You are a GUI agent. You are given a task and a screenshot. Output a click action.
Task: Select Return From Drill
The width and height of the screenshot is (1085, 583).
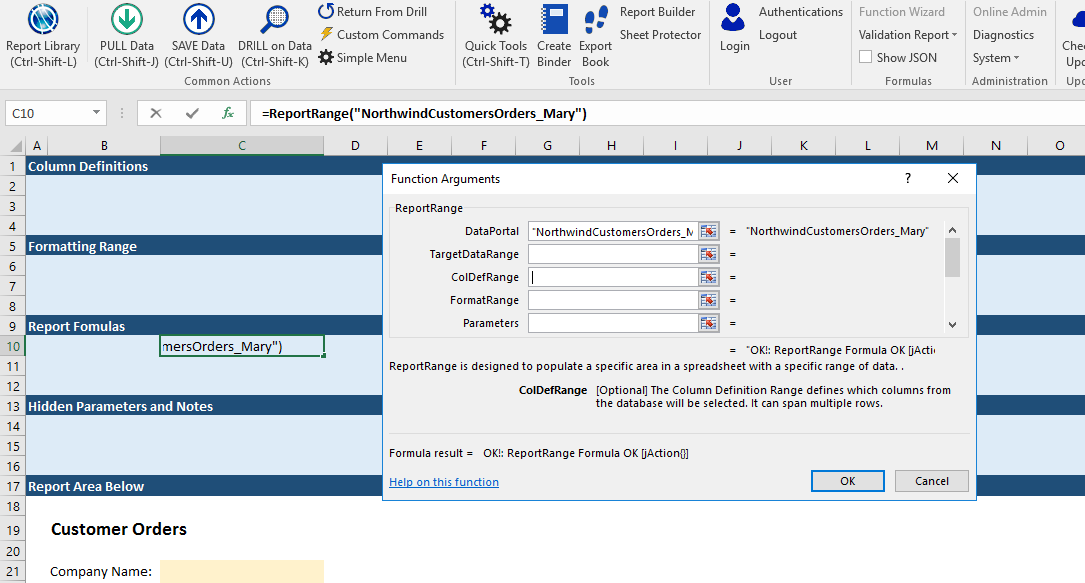(x=372, y=12)
